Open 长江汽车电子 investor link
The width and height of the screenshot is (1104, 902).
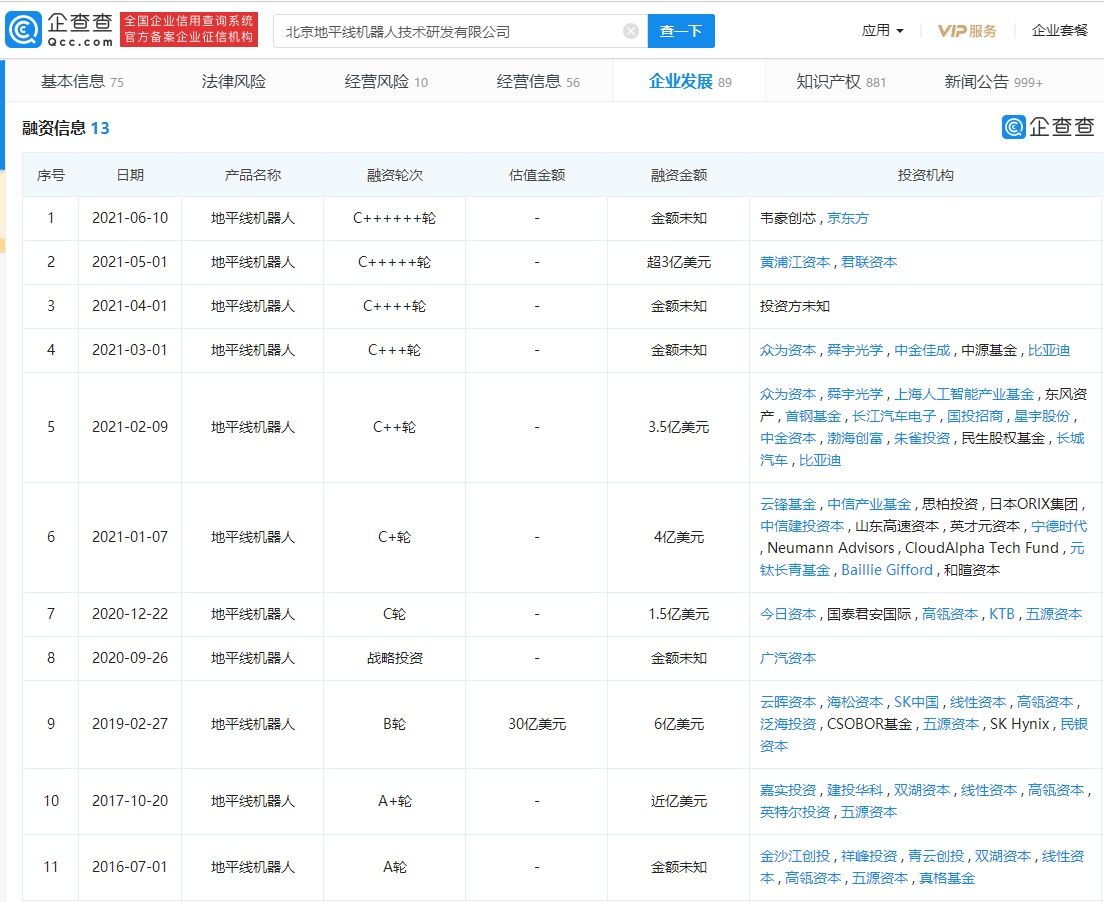(893, 416)
